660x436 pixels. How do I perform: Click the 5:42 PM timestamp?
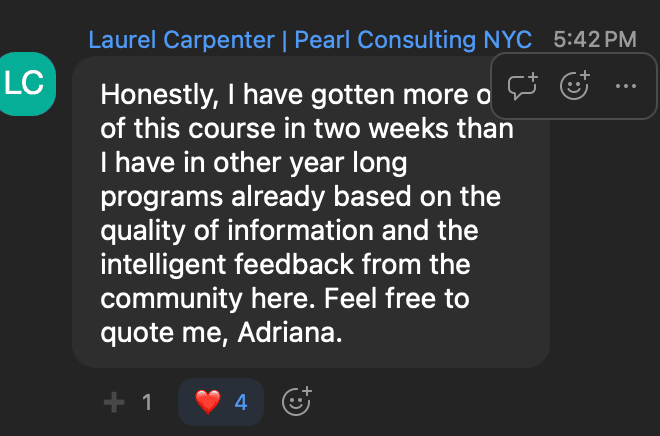pos(594,40)
